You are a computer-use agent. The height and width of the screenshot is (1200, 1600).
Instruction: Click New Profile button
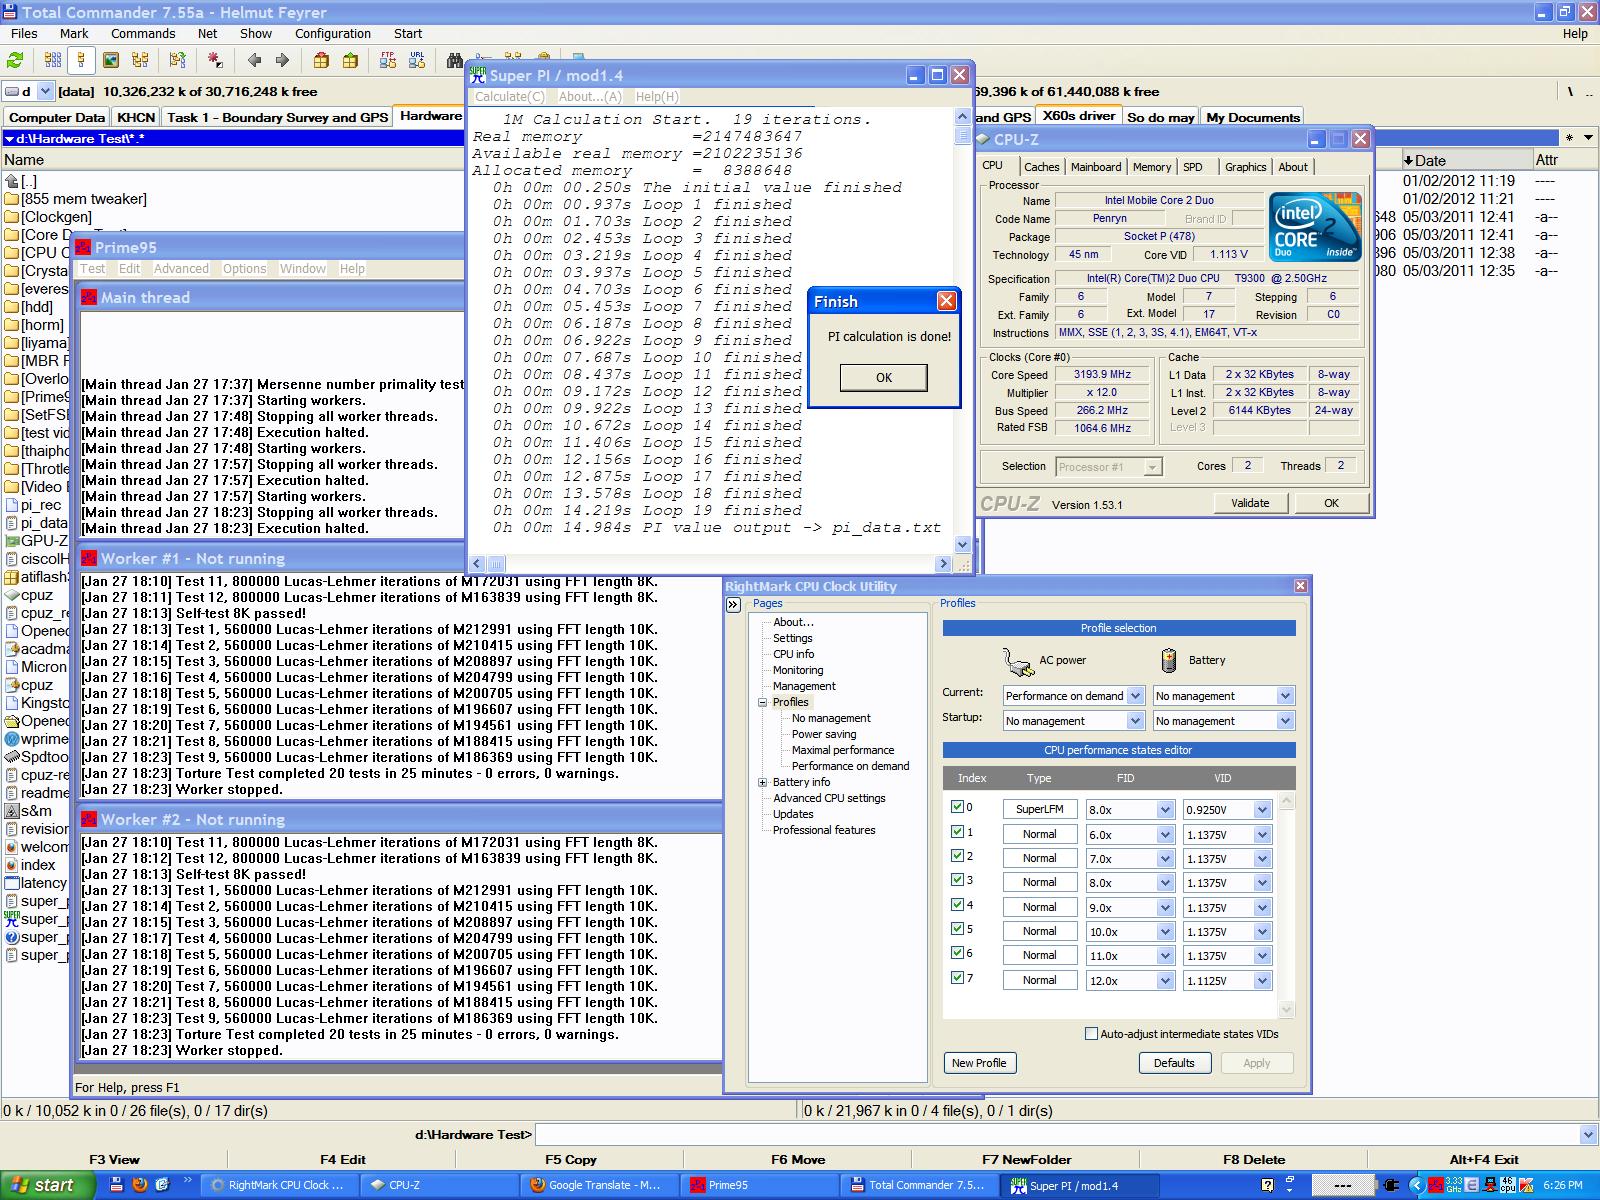click(979, 1063)
